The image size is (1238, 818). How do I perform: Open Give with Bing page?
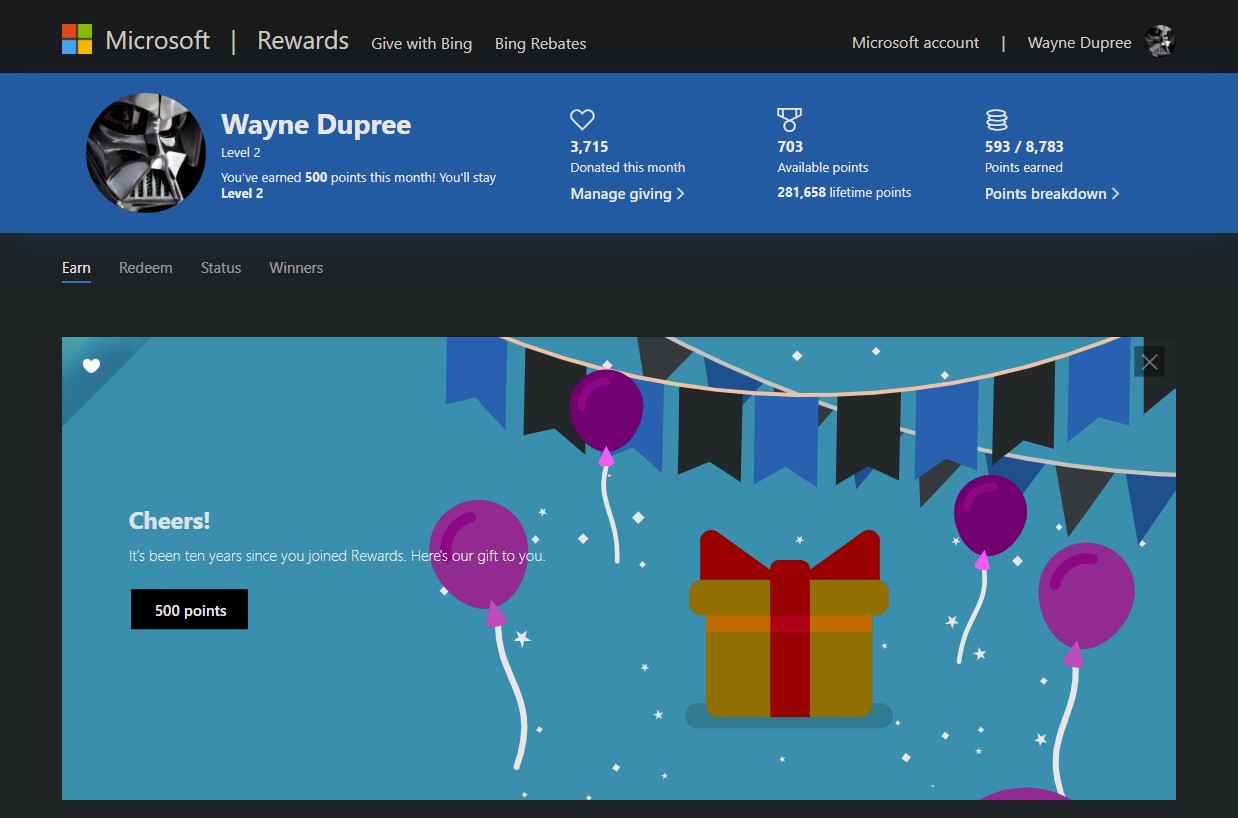pos(421,44)
